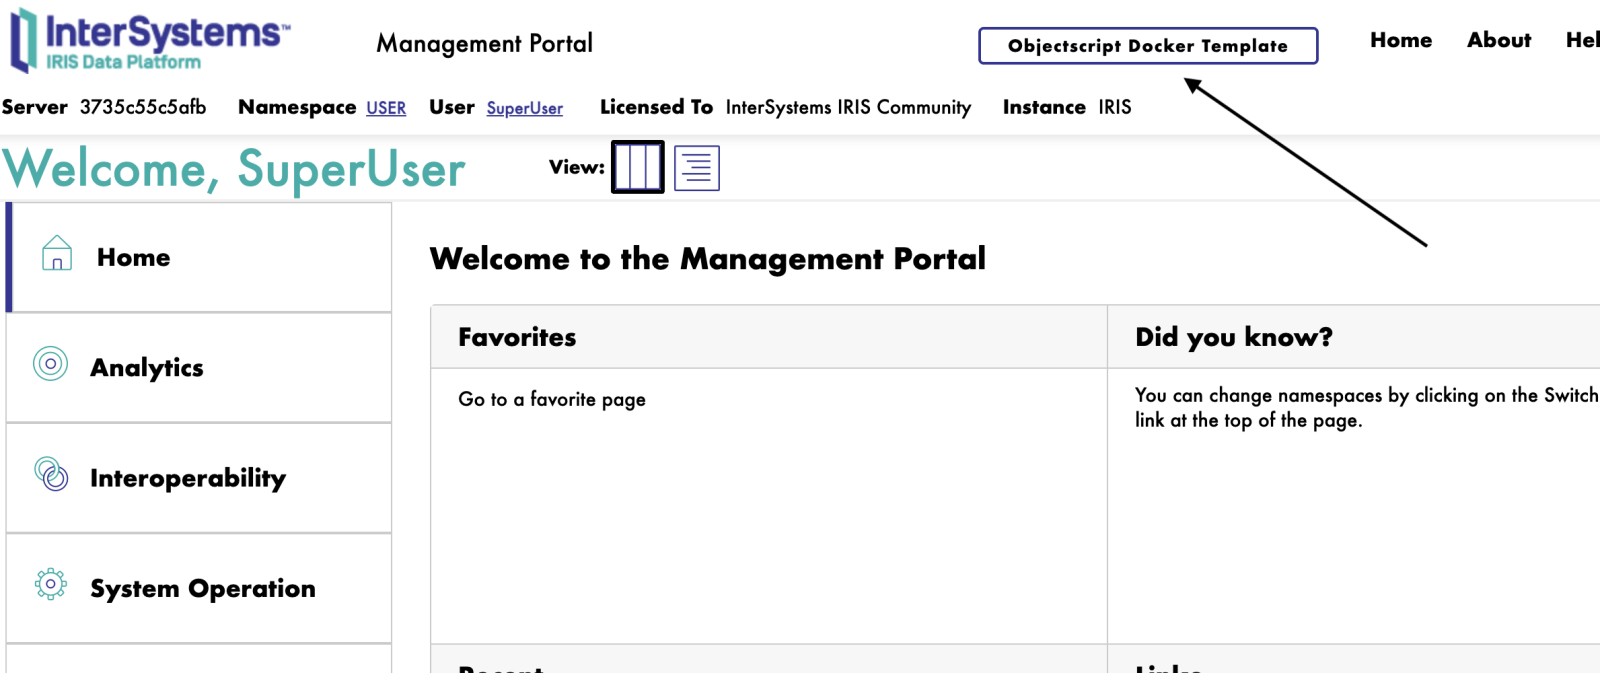The width and height of the screenshot is (1600, 673).
Task: Click the Instance IRIS value
Action: click(x=1115, y=107)
